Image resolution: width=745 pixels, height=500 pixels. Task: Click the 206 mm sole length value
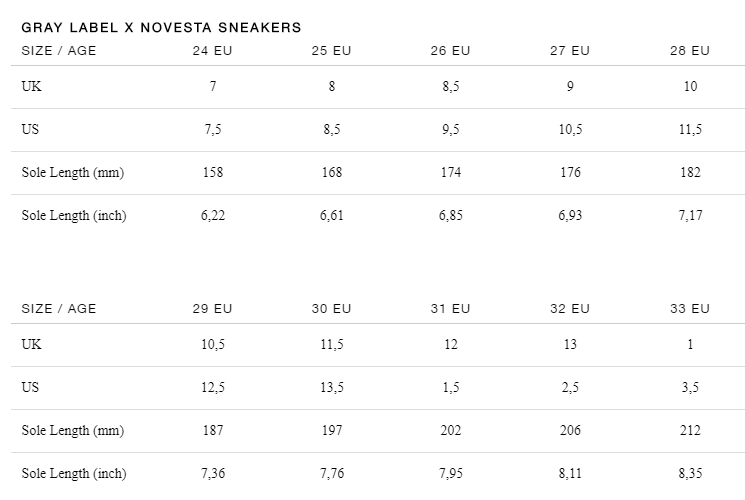570,431
